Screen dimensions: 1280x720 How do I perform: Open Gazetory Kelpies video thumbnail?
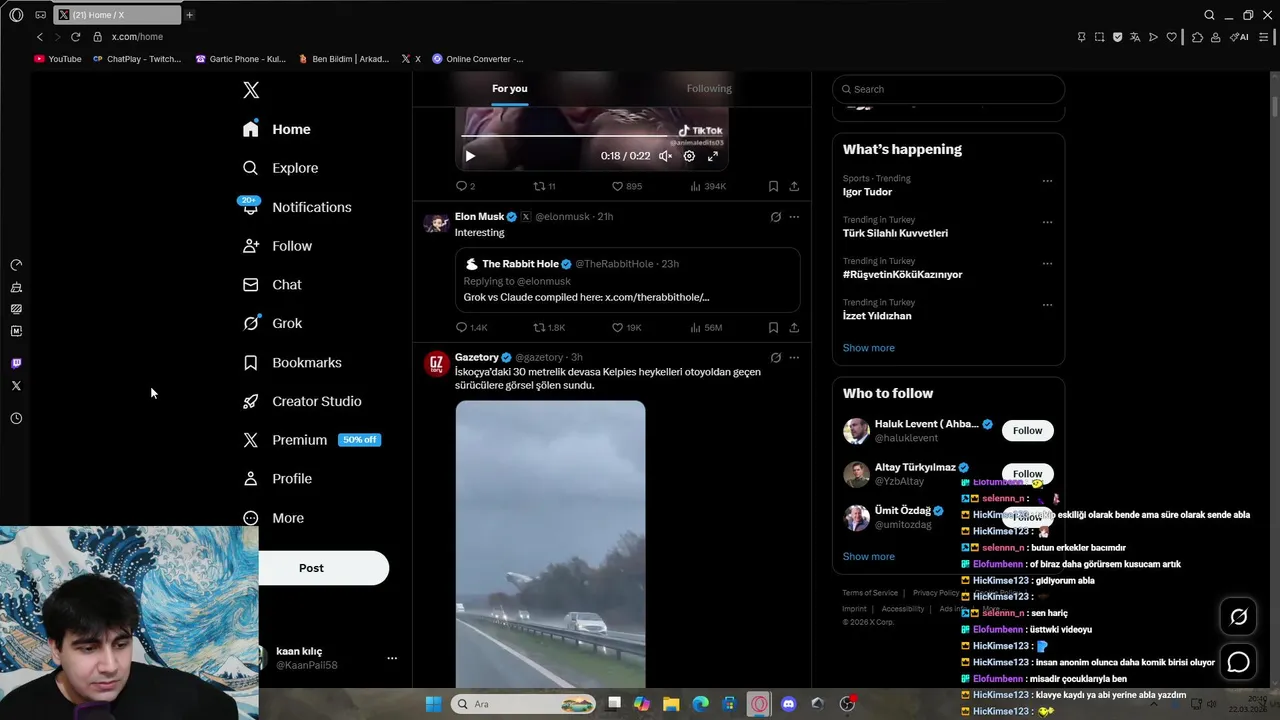pos(550,544)
